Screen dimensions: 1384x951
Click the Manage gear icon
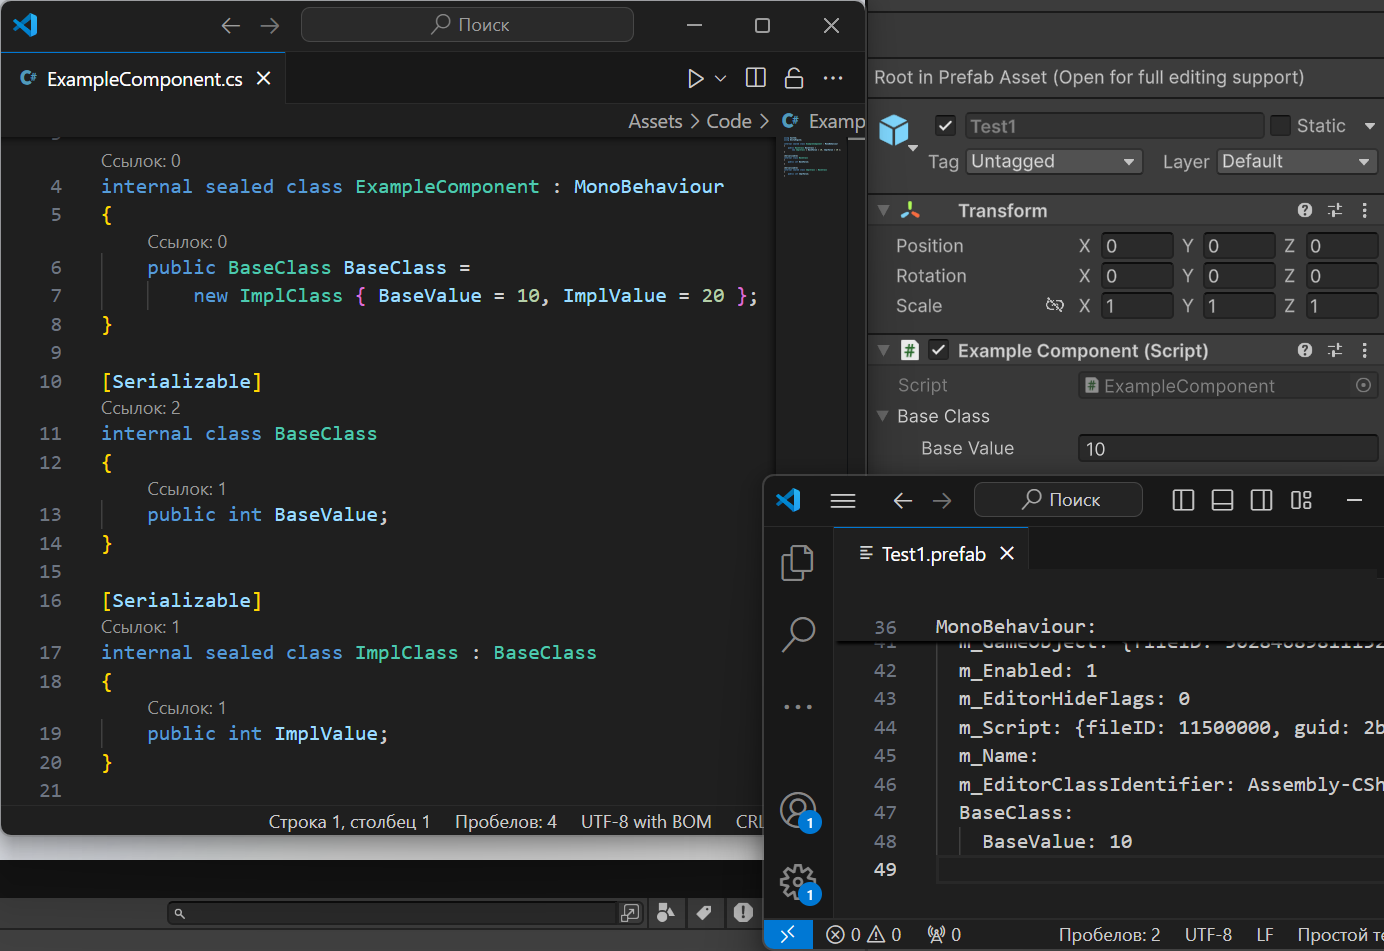pos(798,882)
